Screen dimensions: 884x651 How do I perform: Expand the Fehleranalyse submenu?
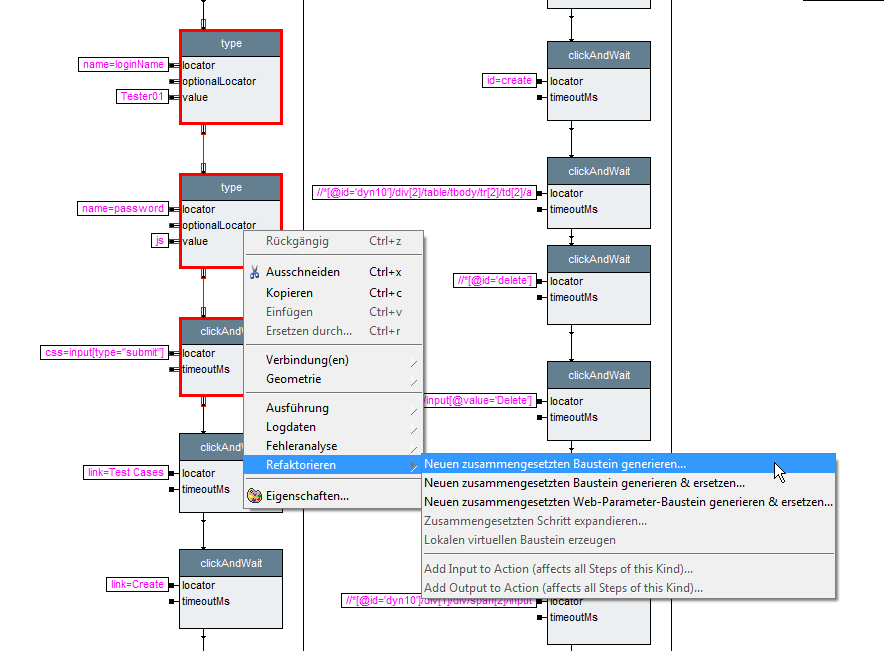(301, 446)
